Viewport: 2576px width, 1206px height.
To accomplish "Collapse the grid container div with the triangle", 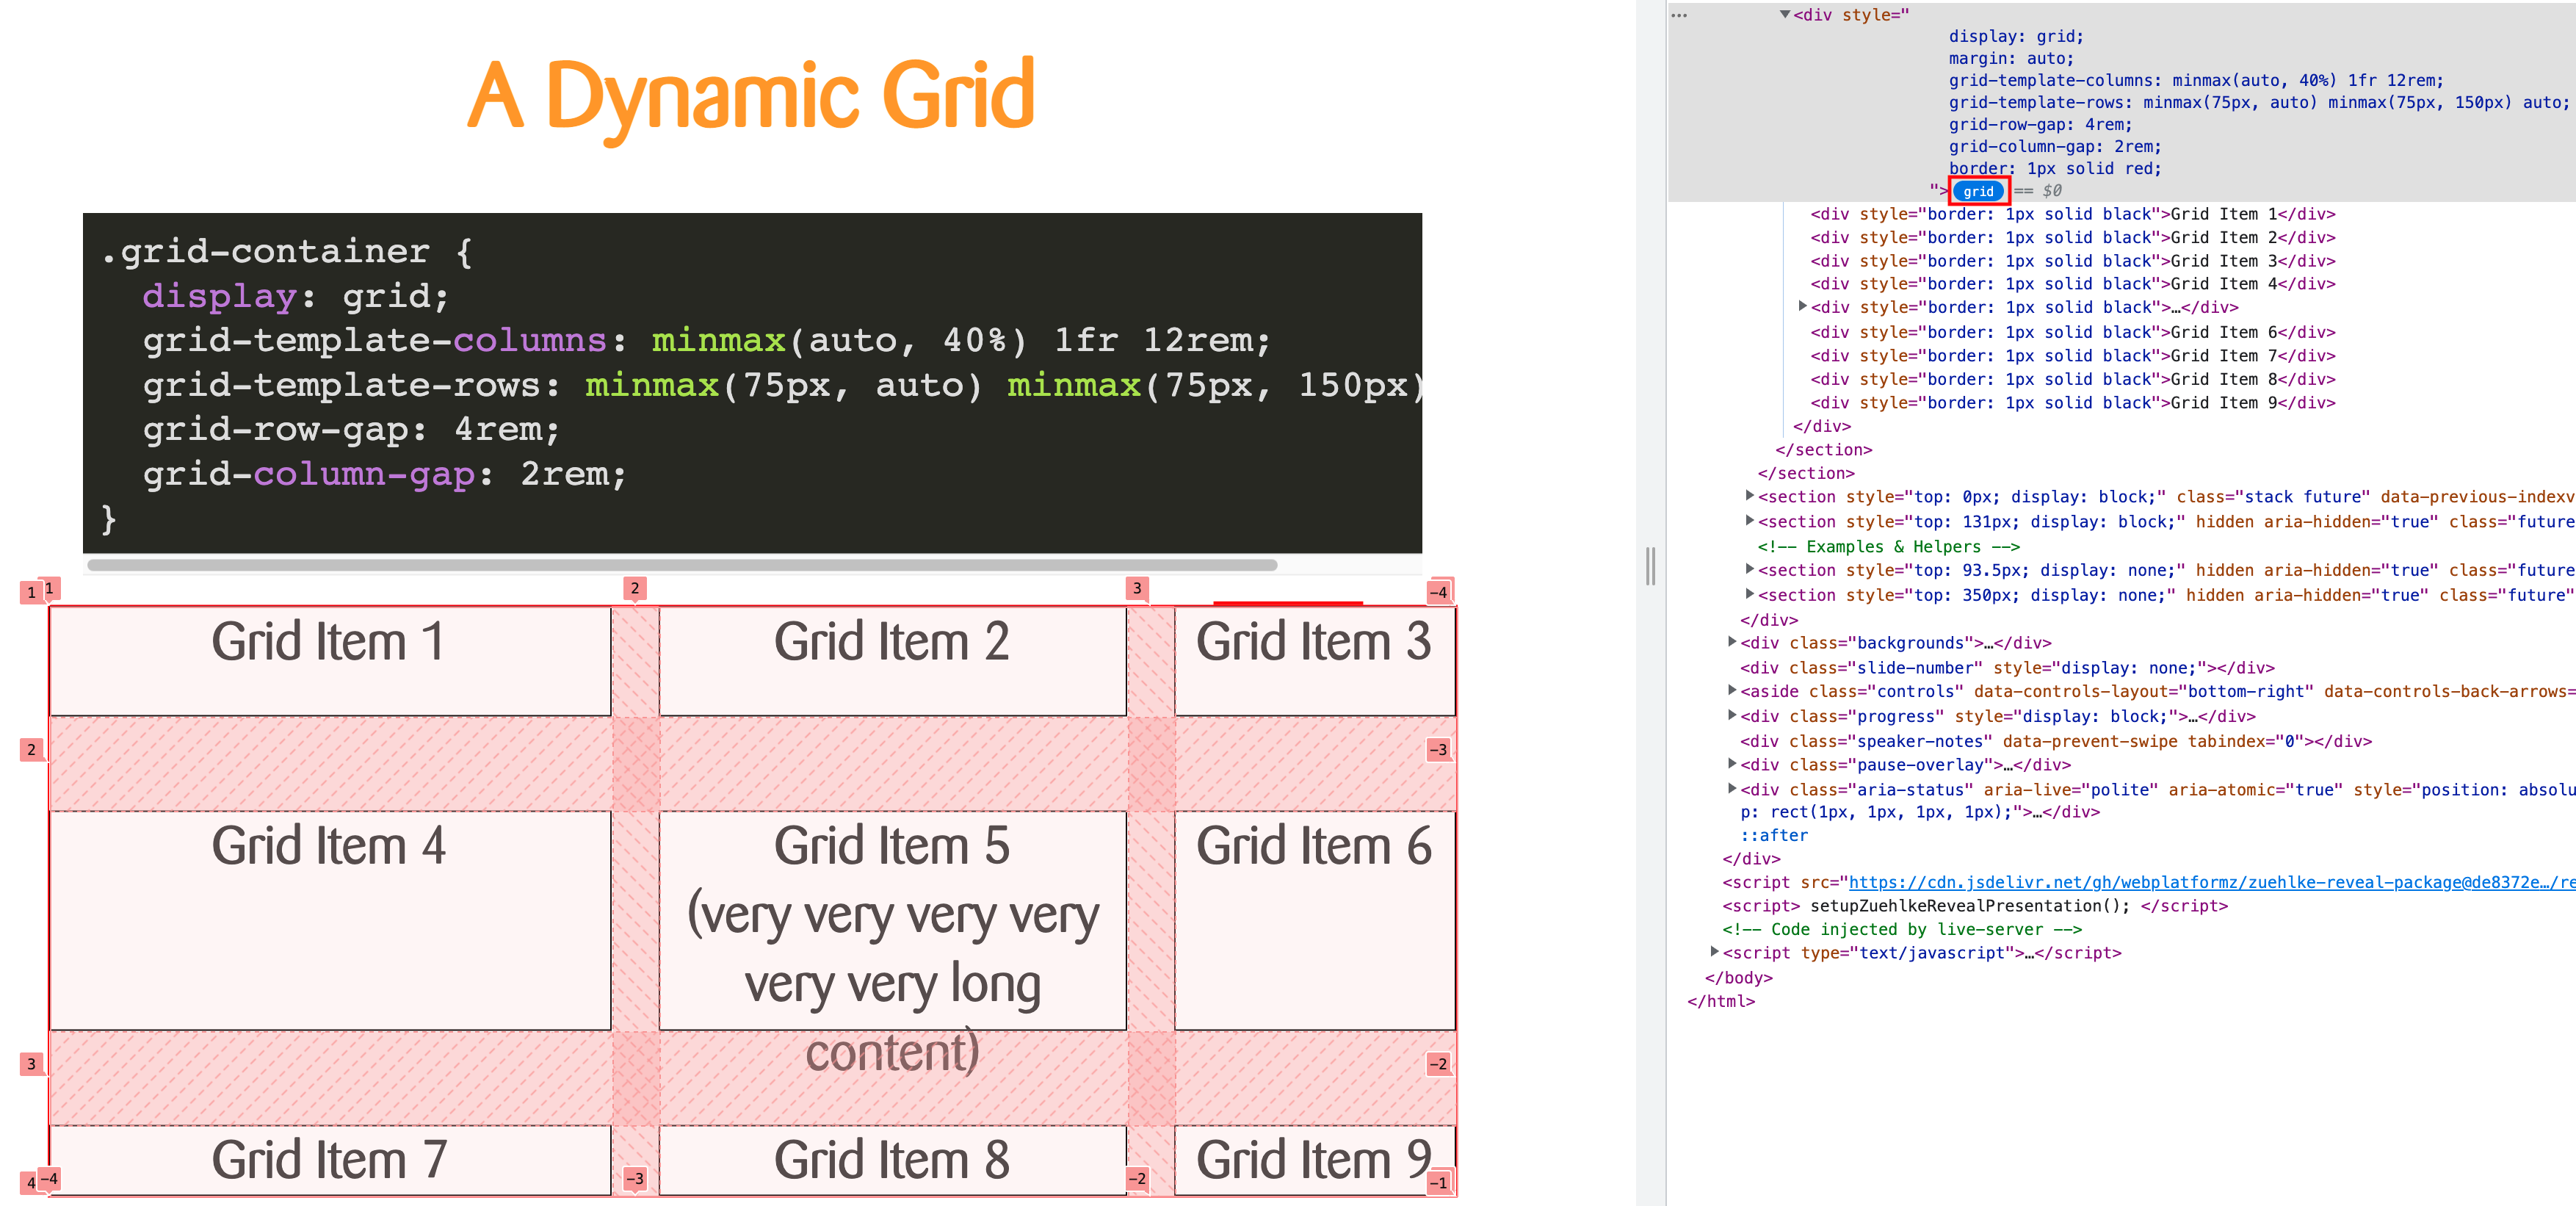I will [1785, 14].
